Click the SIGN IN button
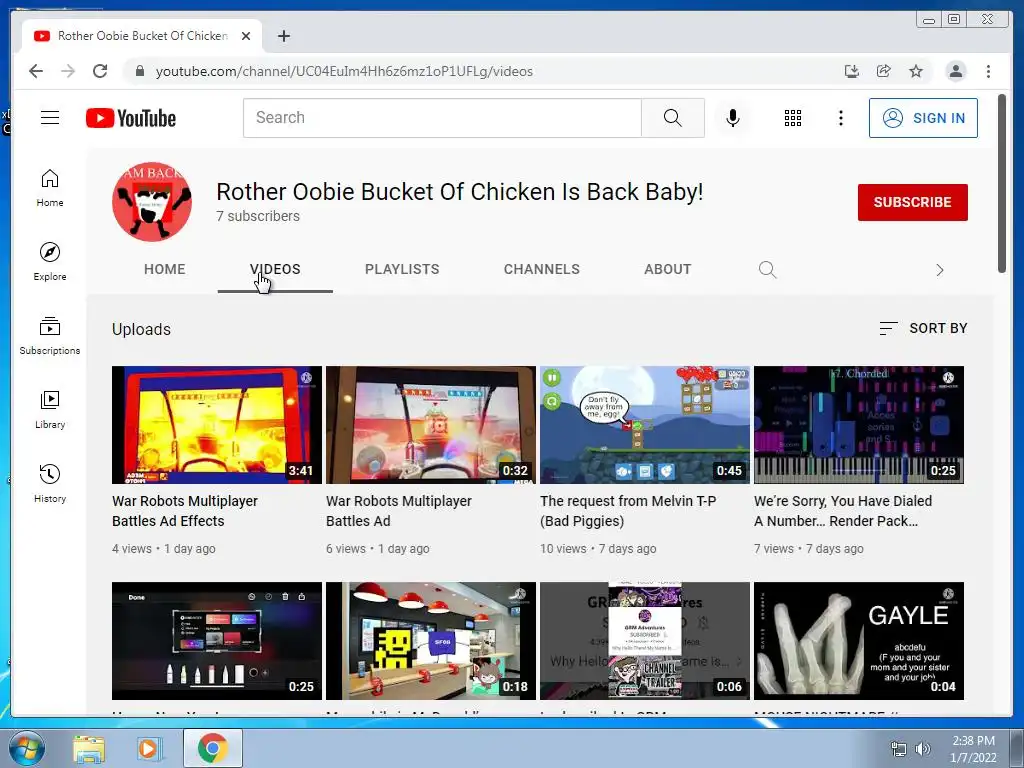The image size is (1024, 768). coord(923,118)
